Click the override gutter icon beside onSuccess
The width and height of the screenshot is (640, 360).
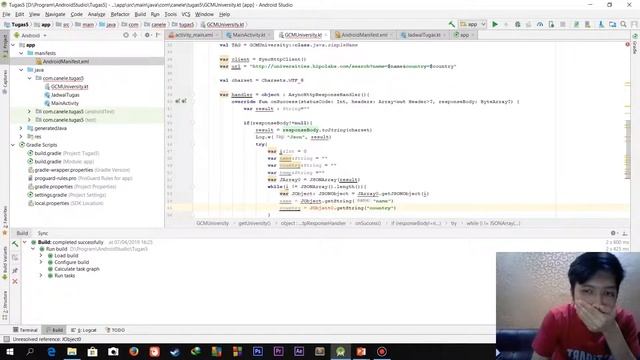point(181,101)
